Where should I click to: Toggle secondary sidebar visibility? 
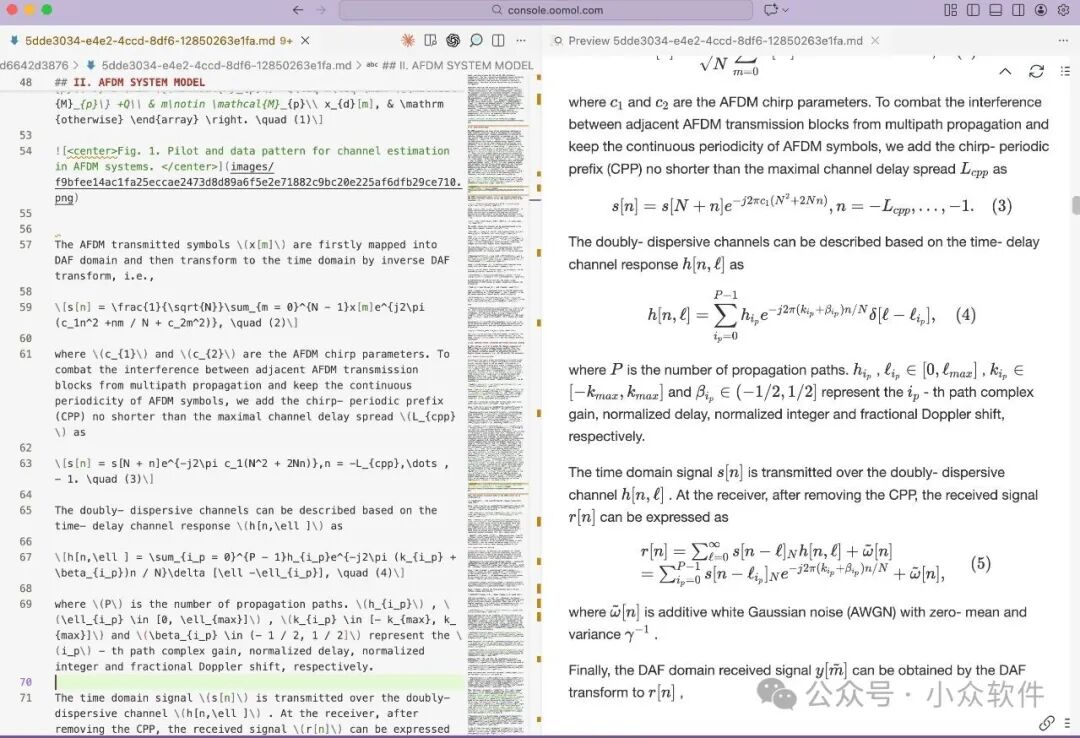pyautogui.click(x=1019, y=10)
